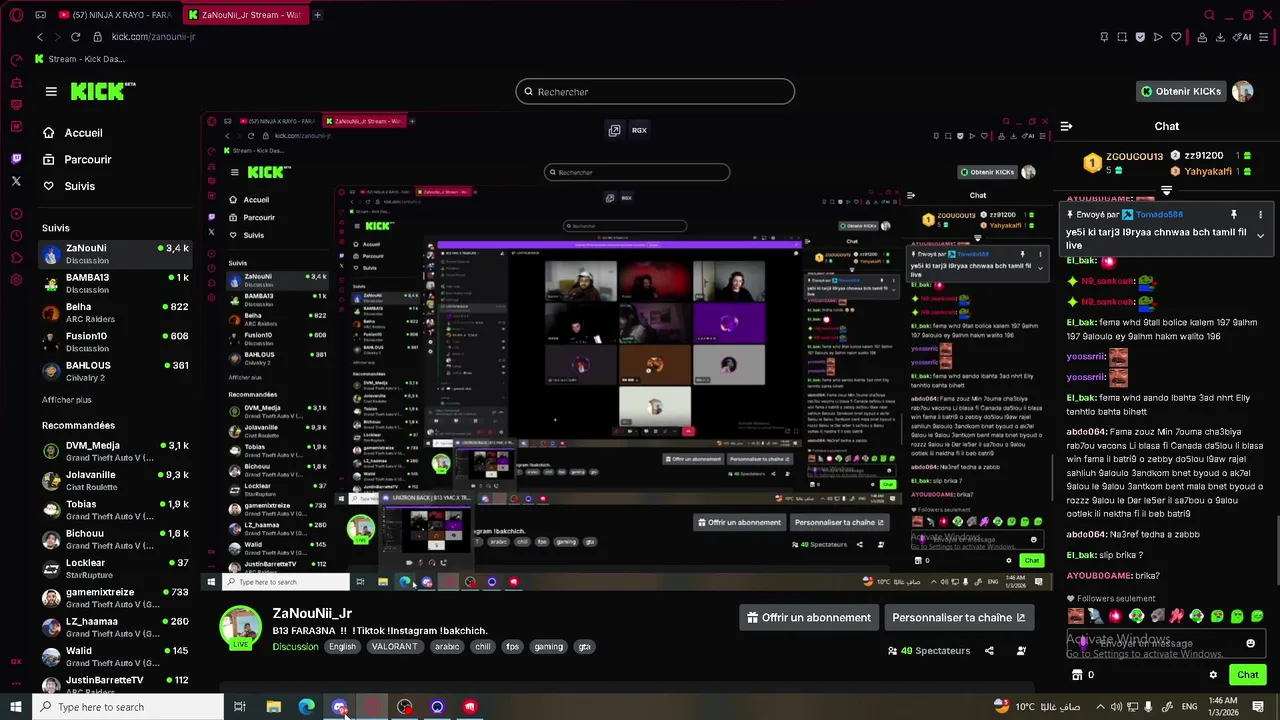Viewport: 1280px width, 720px height.
Task: Share the stream via share icon
Action: coord(989,651)
